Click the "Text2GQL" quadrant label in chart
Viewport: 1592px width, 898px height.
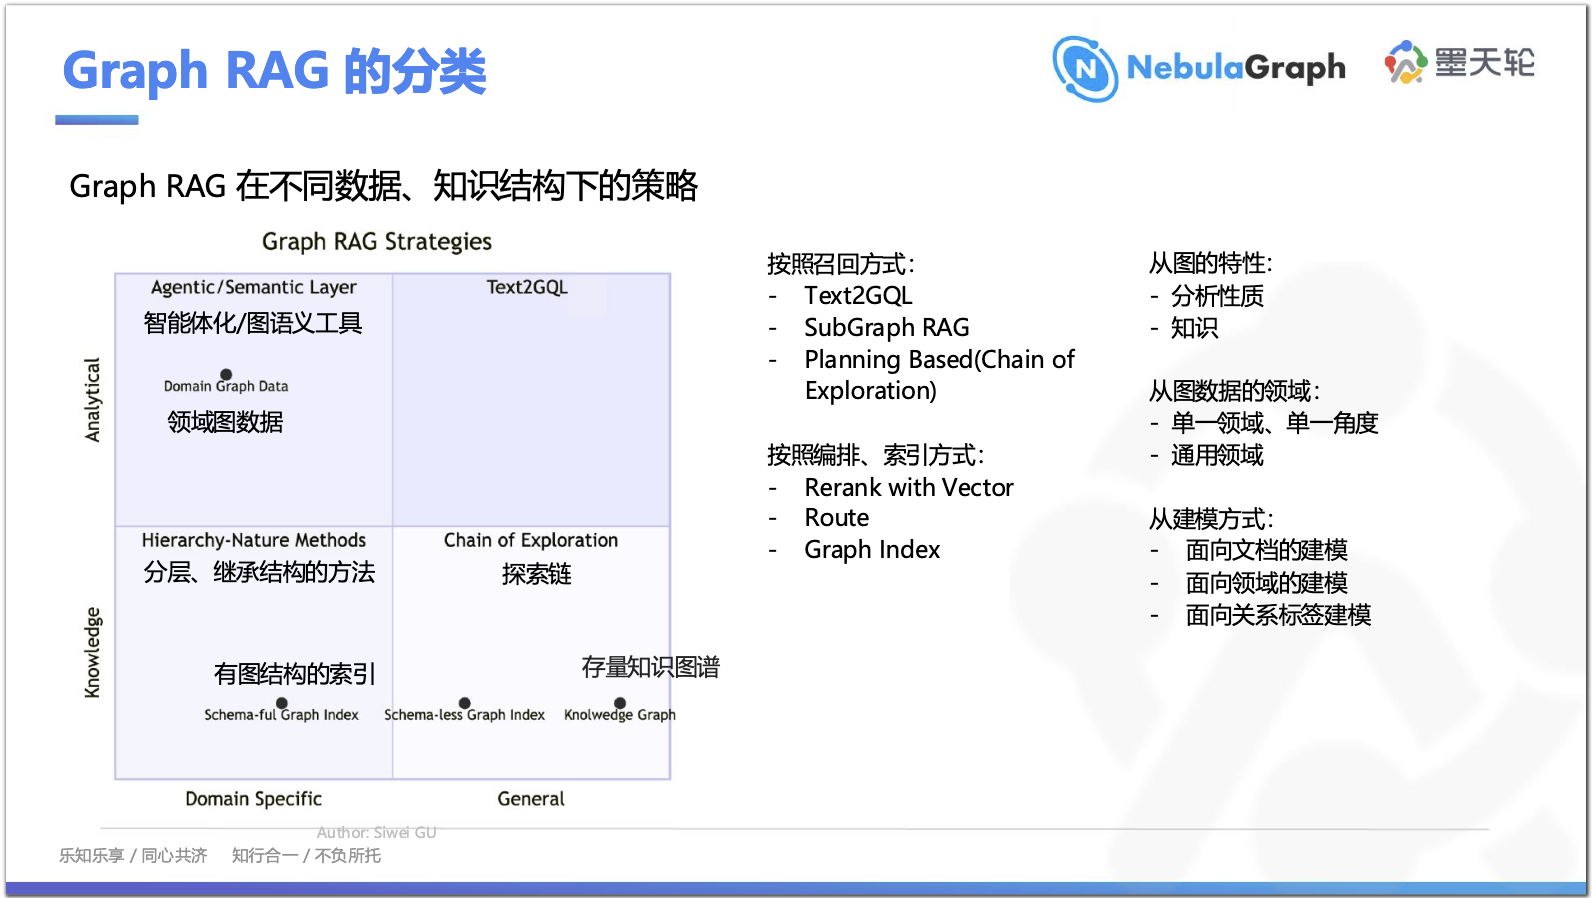(x=527, y=288)
